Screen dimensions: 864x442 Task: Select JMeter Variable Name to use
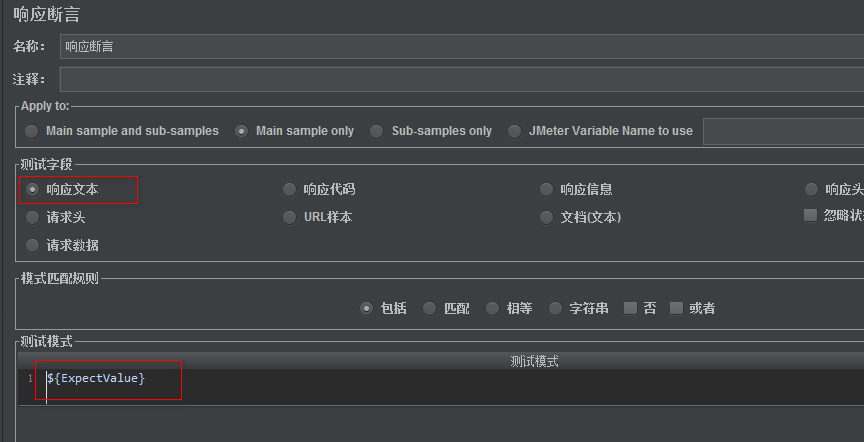(514, 131)
